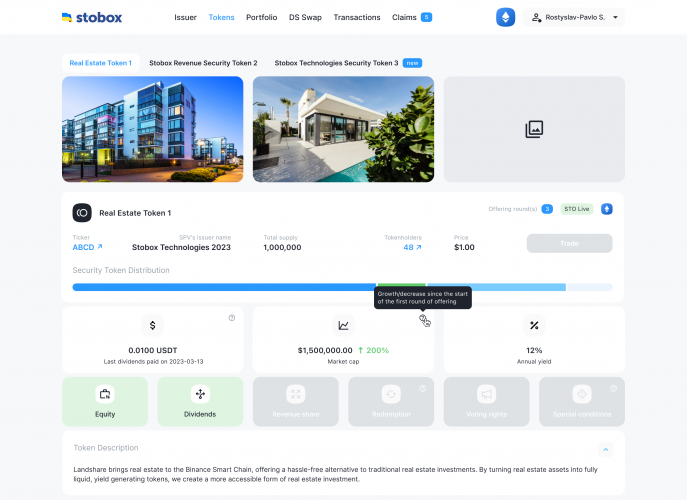Select the Real Estate Token 1 tab
The height and width of the screenshot is (500, 687).
[101, 63]
